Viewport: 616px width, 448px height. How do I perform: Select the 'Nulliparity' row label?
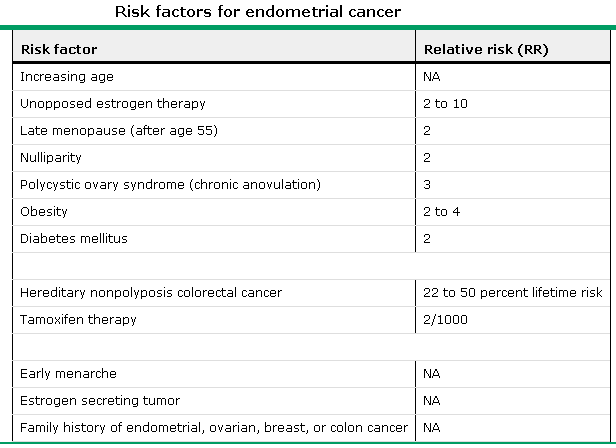click(x=51, y=158)
